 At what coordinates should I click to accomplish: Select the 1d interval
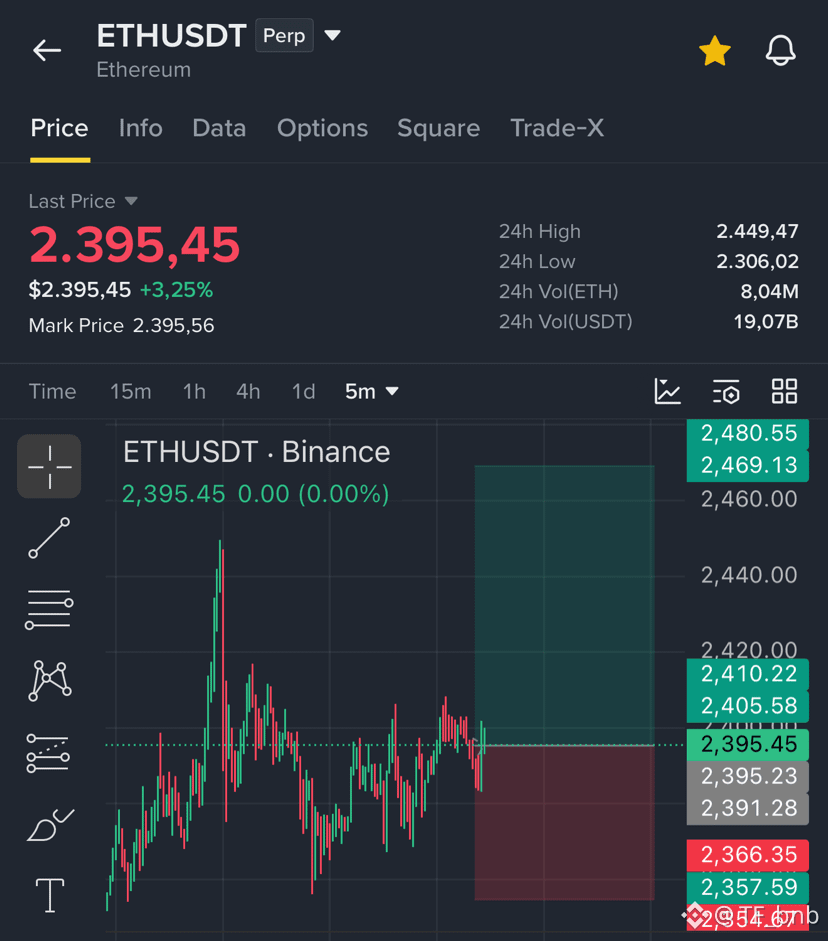(x=303, y=391)
